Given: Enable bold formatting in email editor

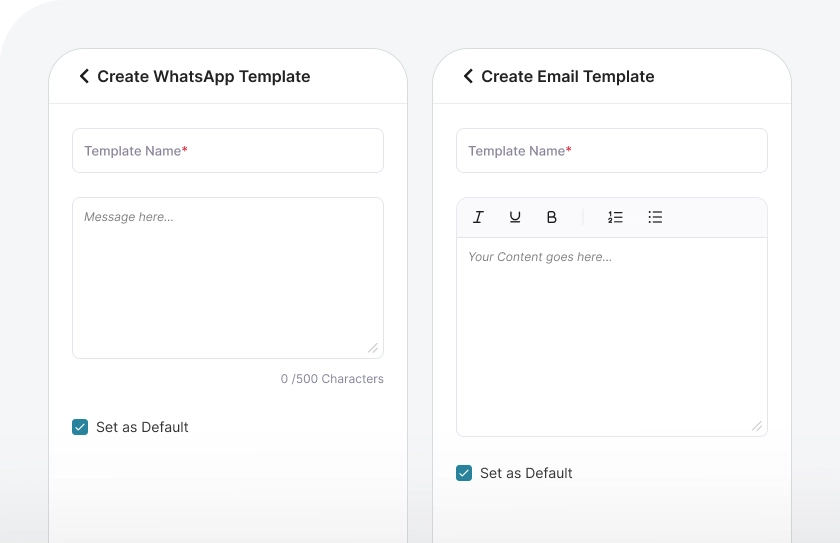Looking at the screenshot, I should tap(551, 217).
